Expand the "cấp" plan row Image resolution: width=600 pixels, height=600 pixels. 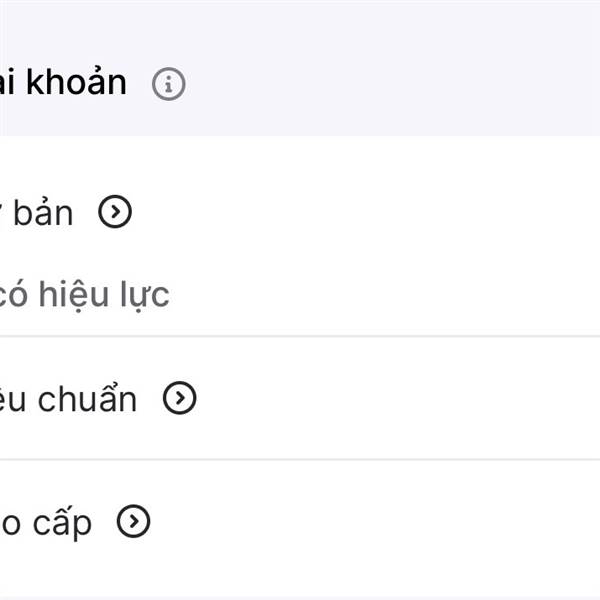click(300, 522)
